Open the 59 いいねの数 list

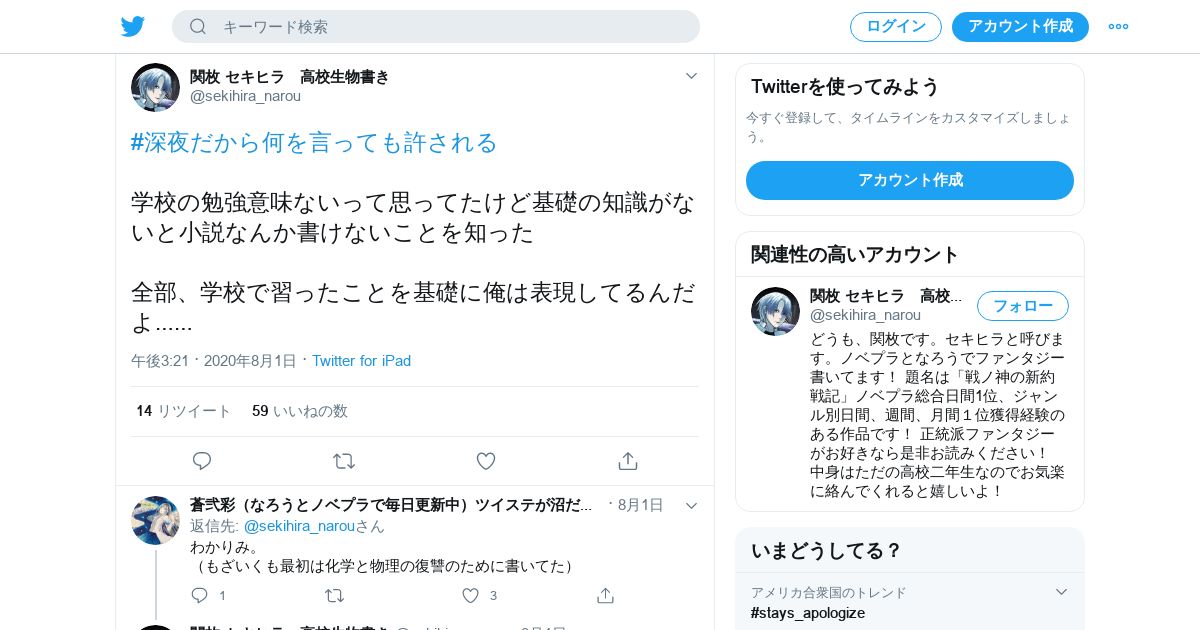coord(300,411)
